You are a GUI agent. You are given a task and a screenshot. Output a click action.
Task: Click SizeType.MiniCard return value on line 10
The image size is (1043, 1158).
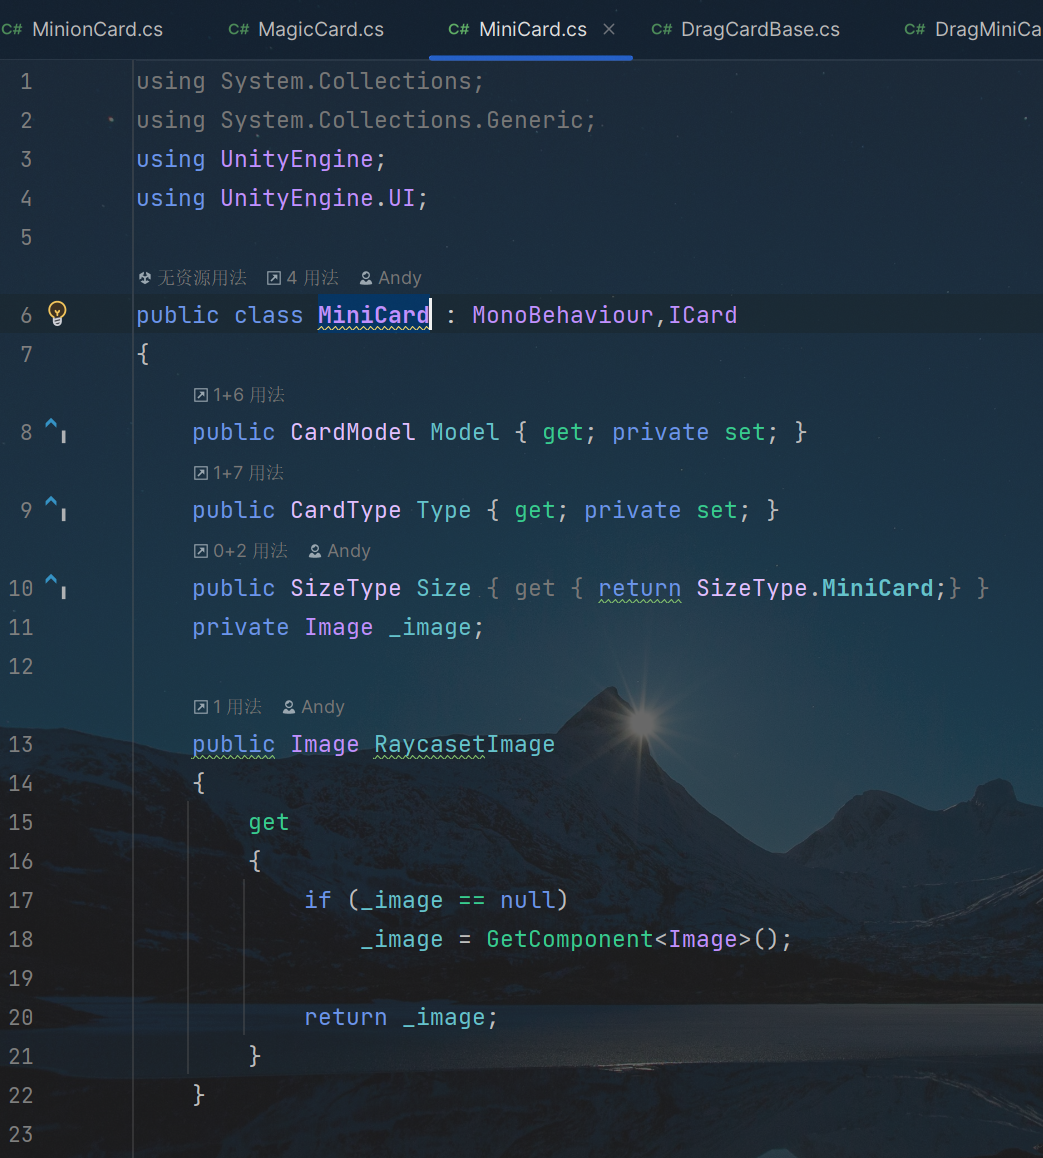[815, 588]
